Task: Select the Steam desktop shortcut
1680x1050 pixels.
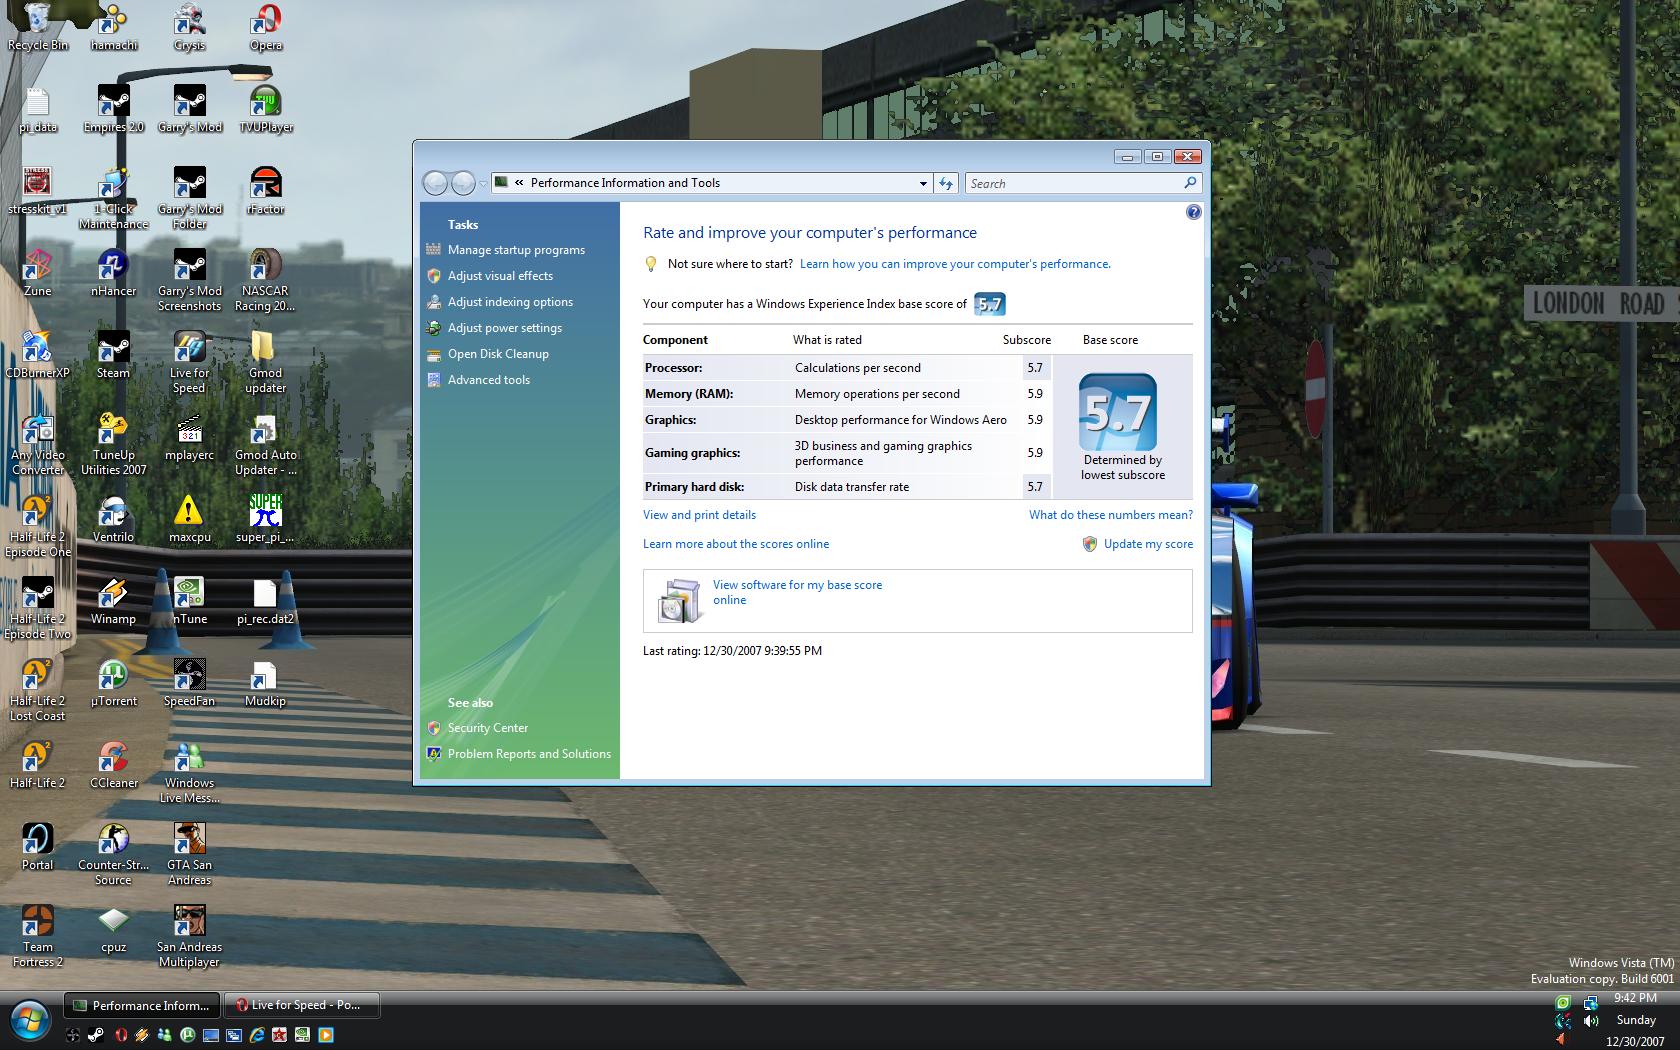Action: pyautogui.click(x=113, y=355)
